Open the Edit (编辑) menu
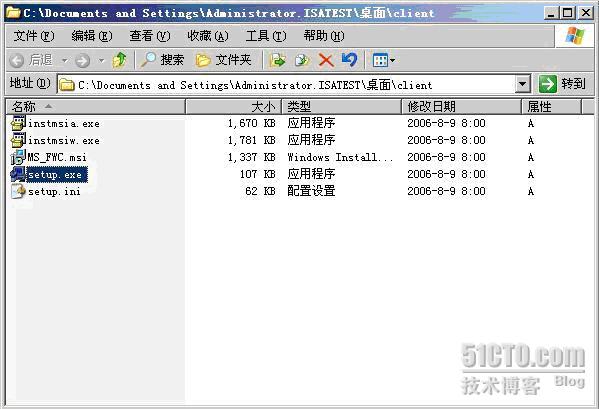Image resolution: width=599 pixels, height=409 pixels. click(92, 36)
